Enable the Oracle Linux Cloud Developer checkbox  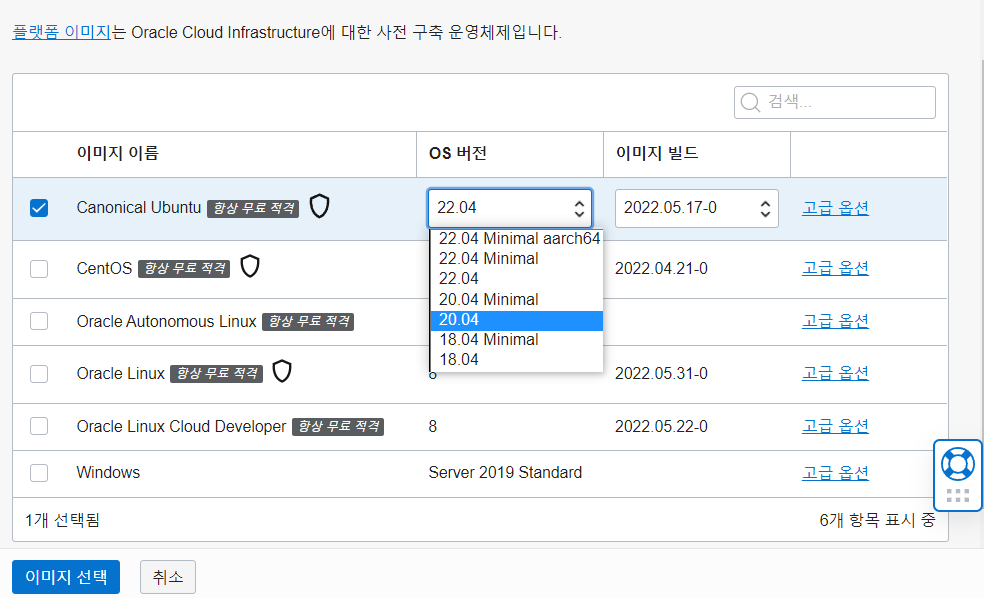[39, 426]
